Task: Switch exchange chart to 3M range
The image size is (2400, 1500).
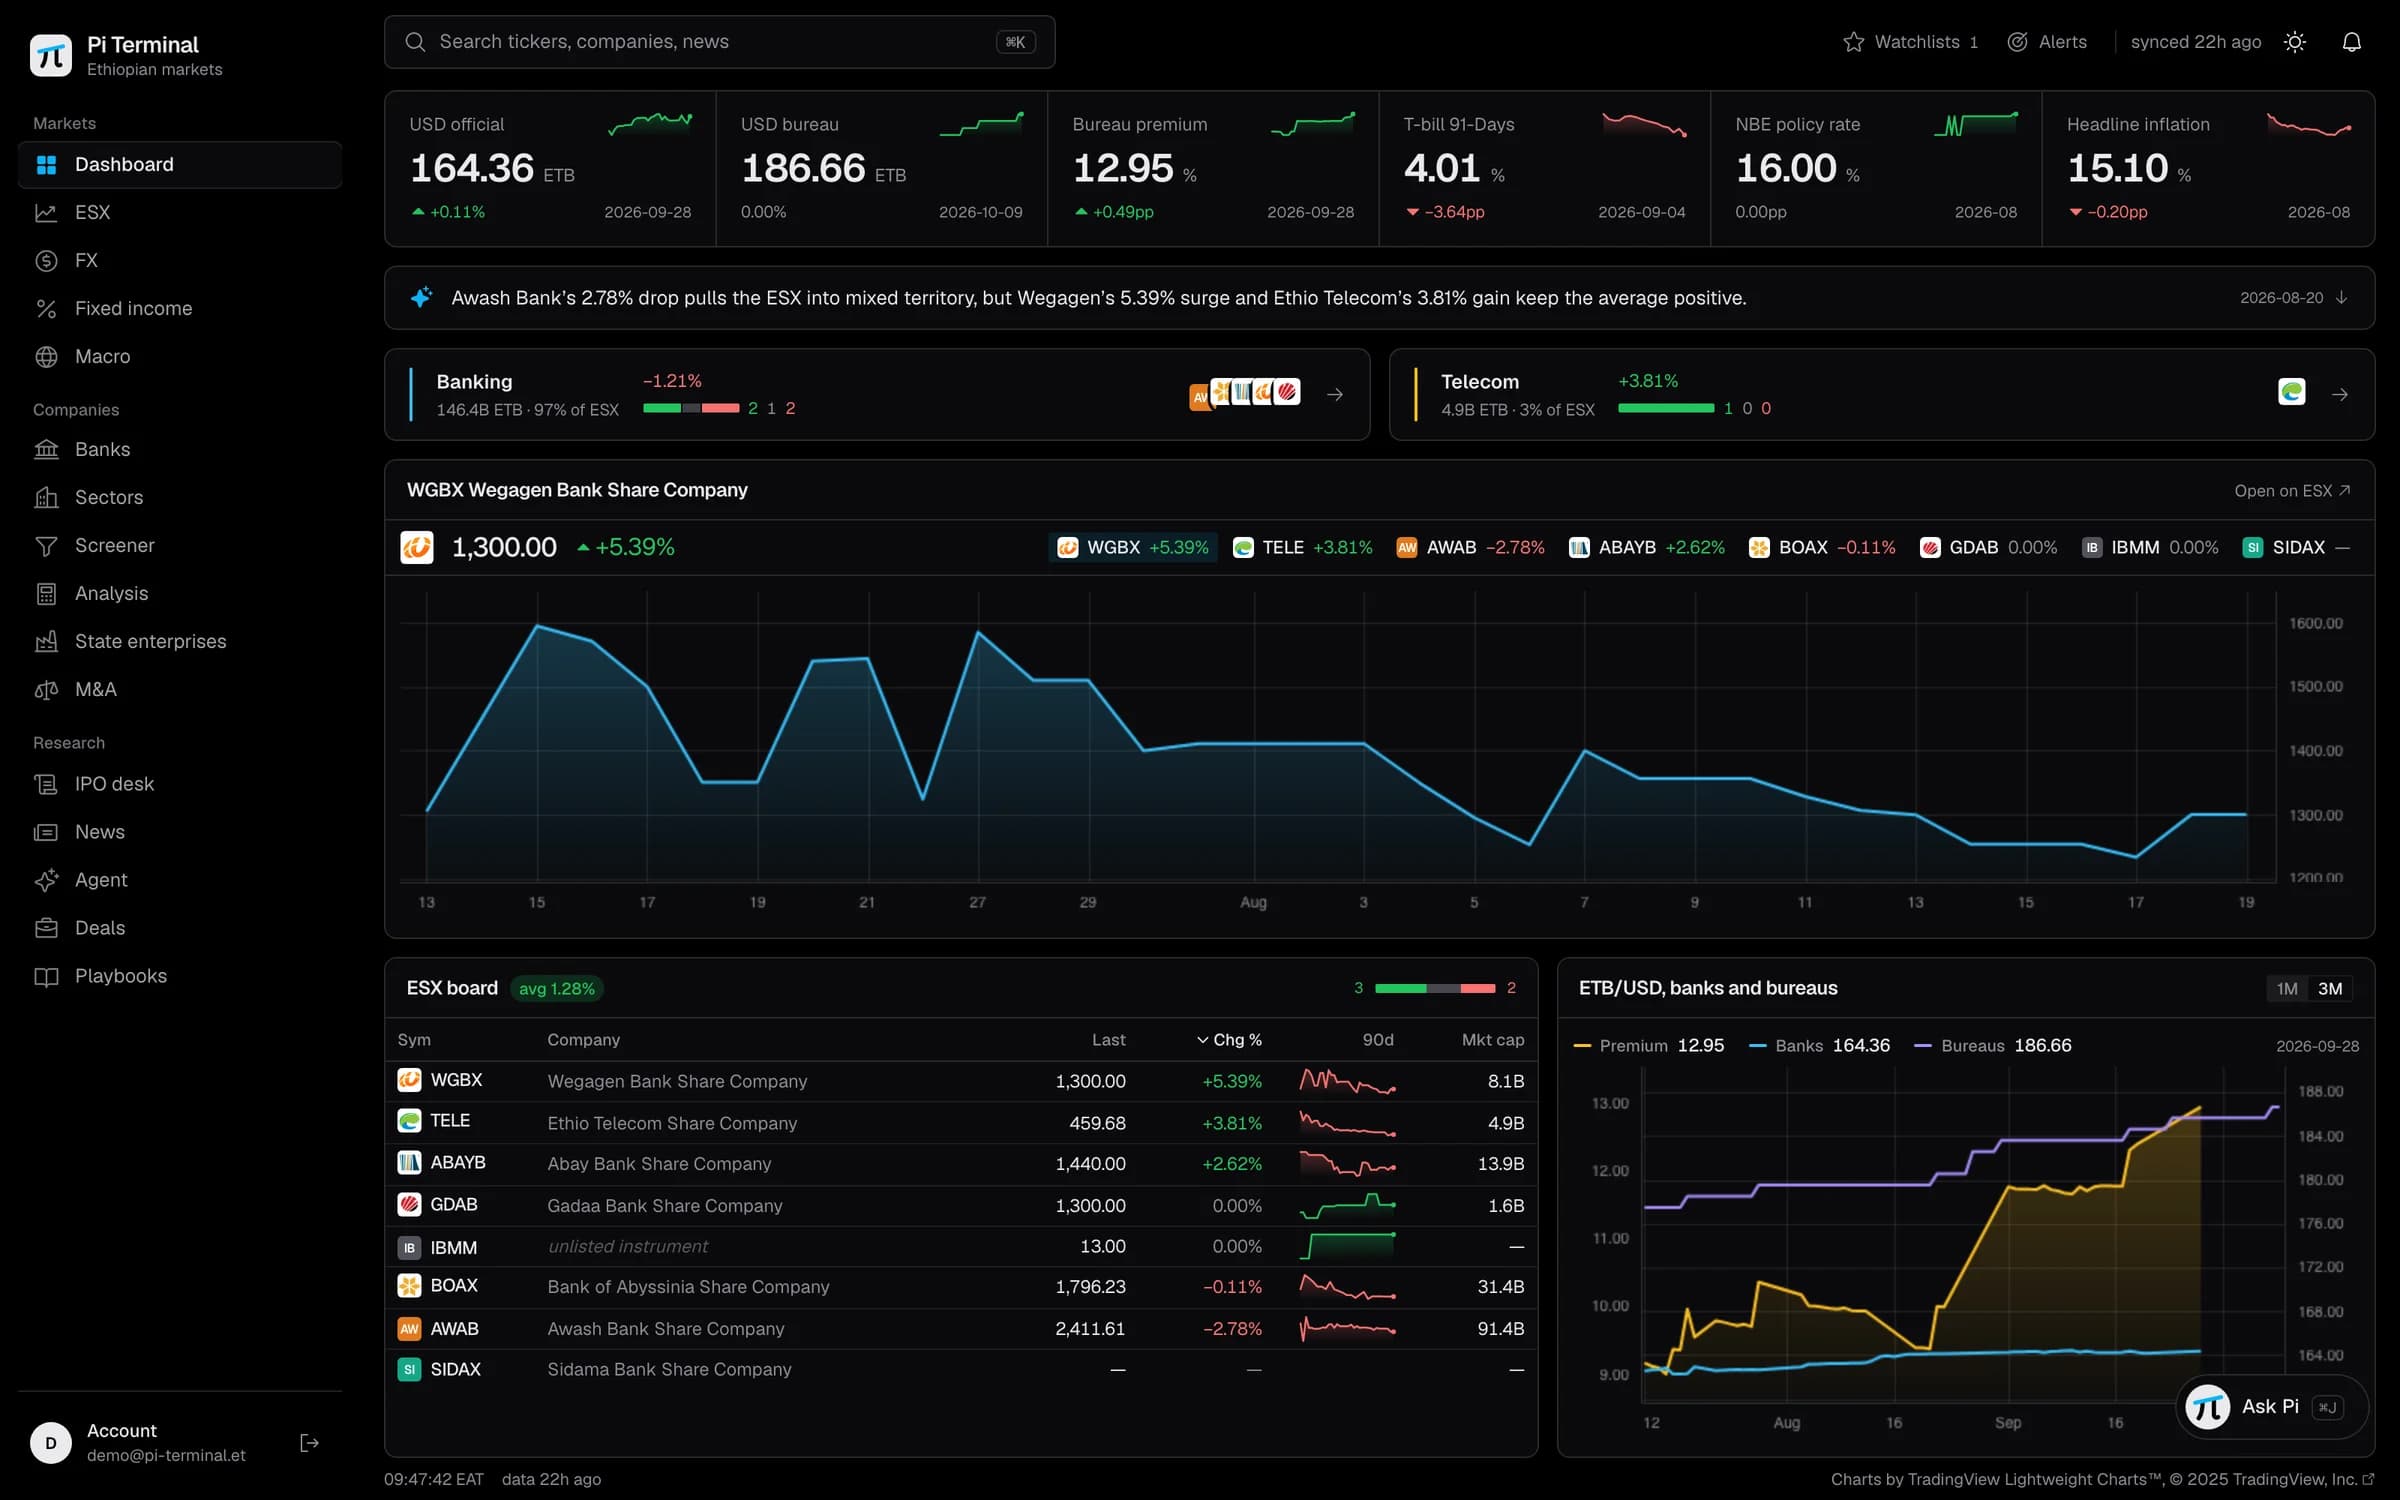Action: [x=2330, y=989]
